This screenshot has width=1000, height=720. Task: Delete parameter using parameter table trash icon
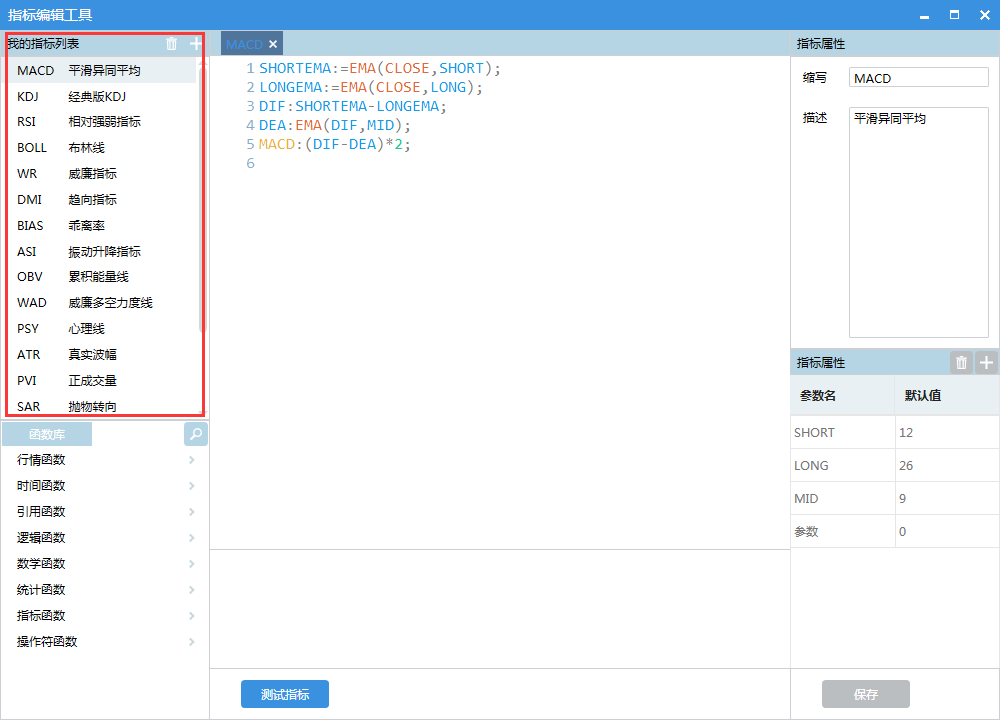961,363
